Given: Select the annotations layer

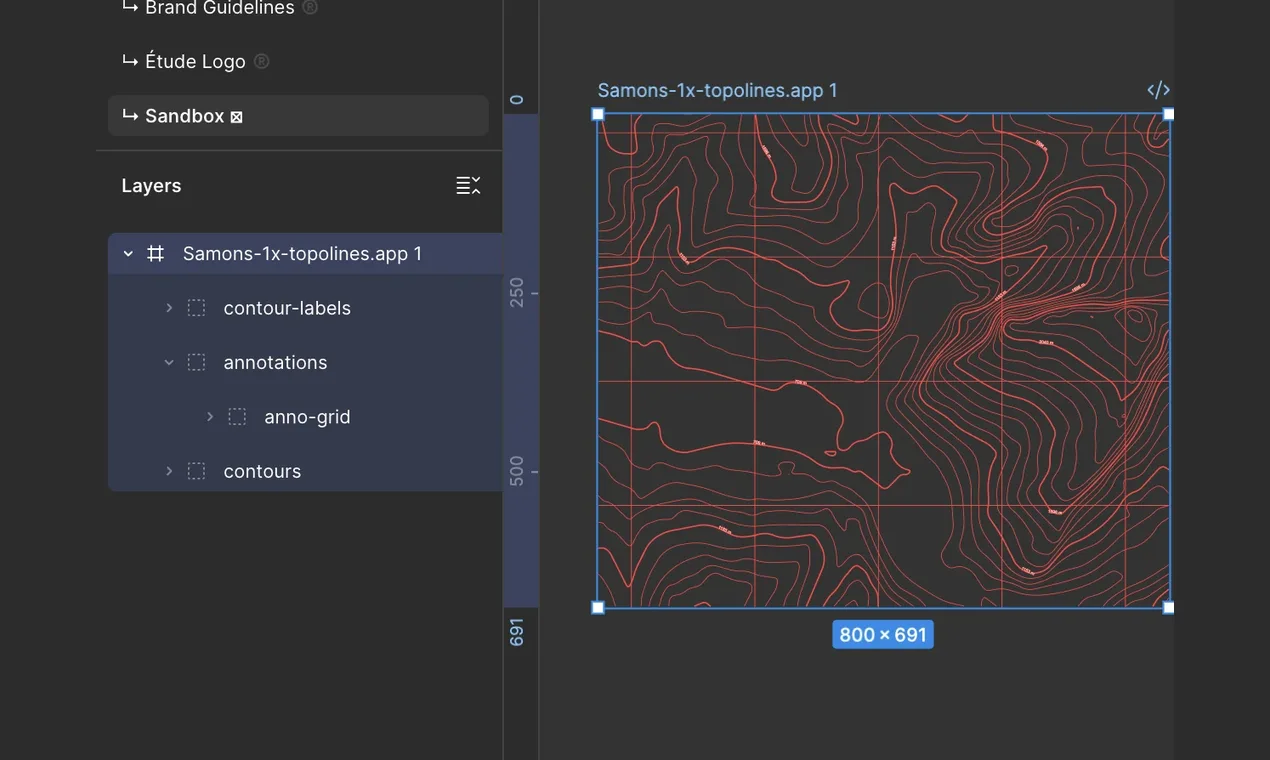Looking at the screenshot, I should point(275,362).
